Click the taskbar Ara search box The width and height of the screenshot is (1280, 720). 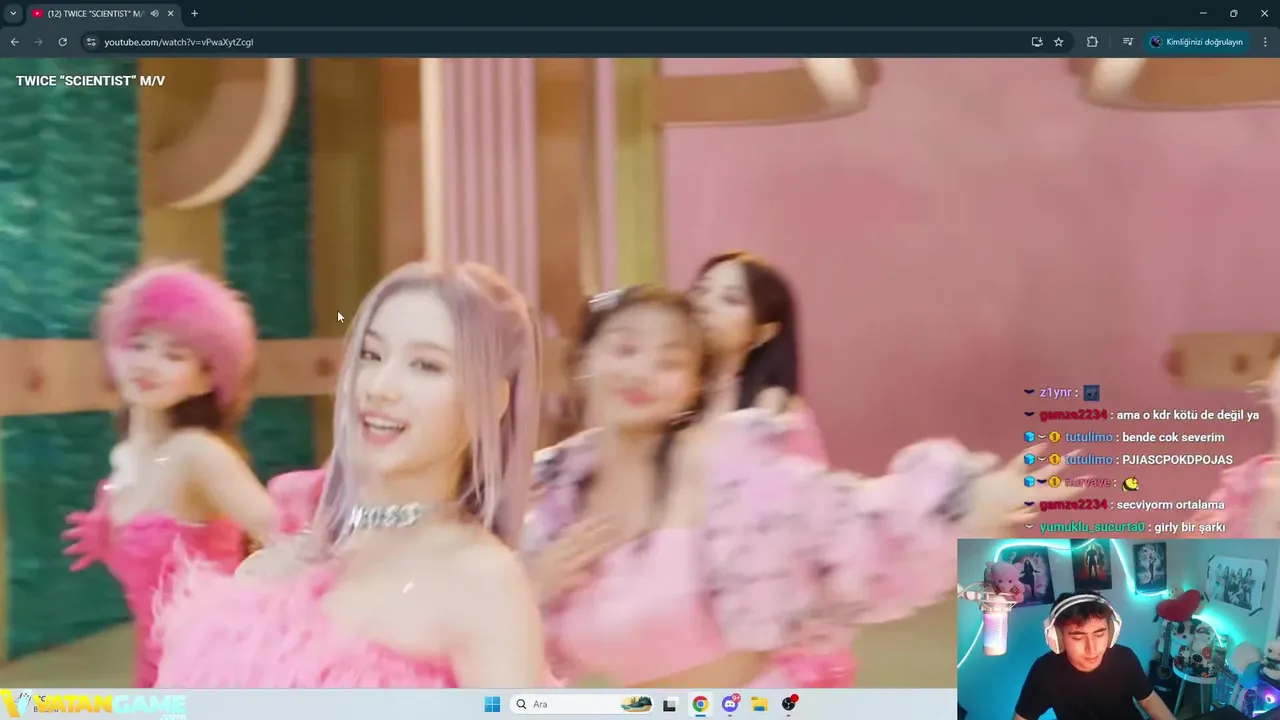(x=580, y=704)
